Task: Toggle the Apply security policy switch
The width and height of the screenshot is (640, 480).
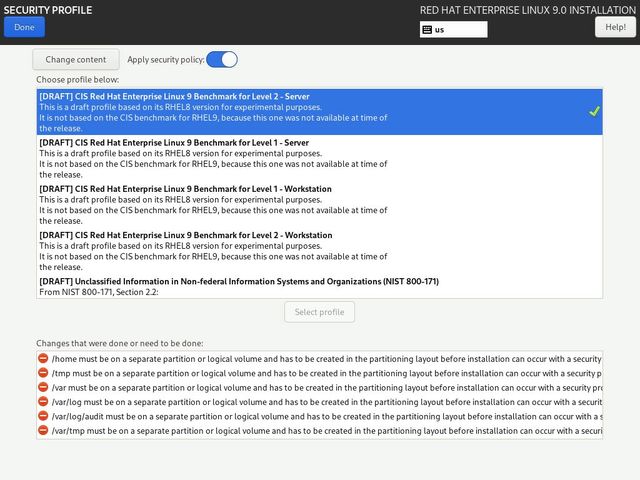Action: pyautogui.click(x=222, y=60)
